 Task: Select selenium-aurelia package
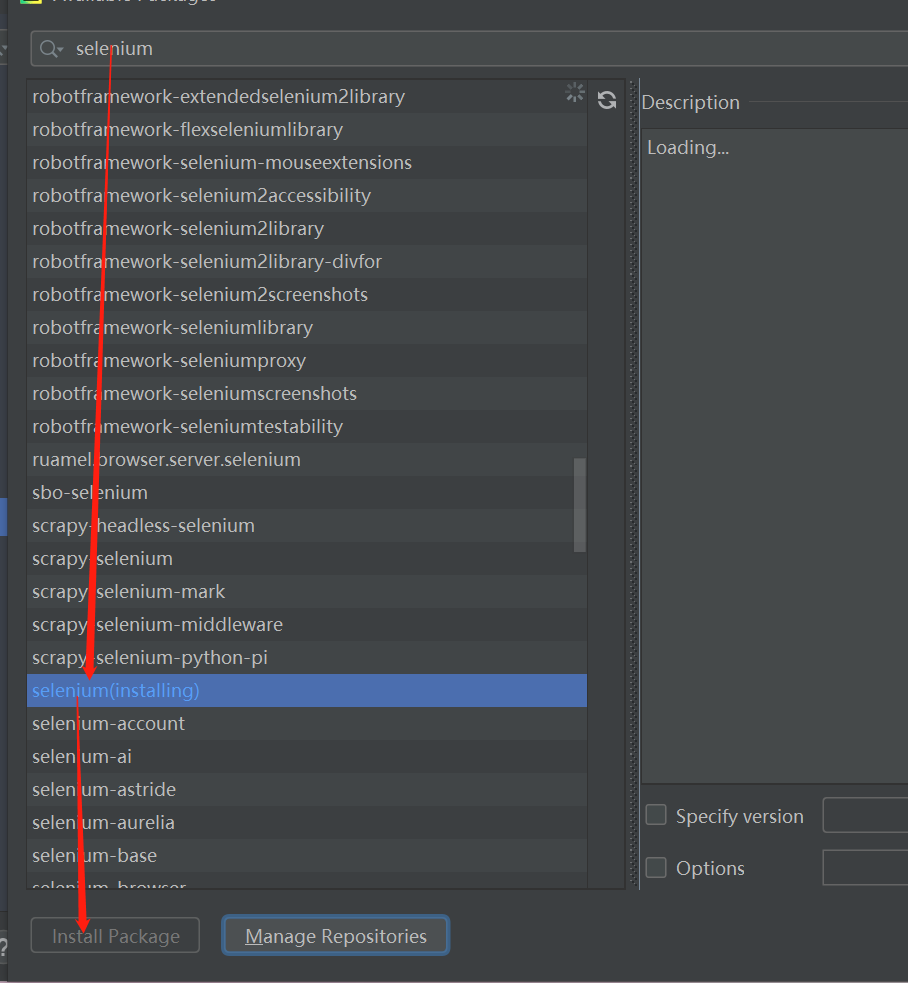click(x=307, y=823)
